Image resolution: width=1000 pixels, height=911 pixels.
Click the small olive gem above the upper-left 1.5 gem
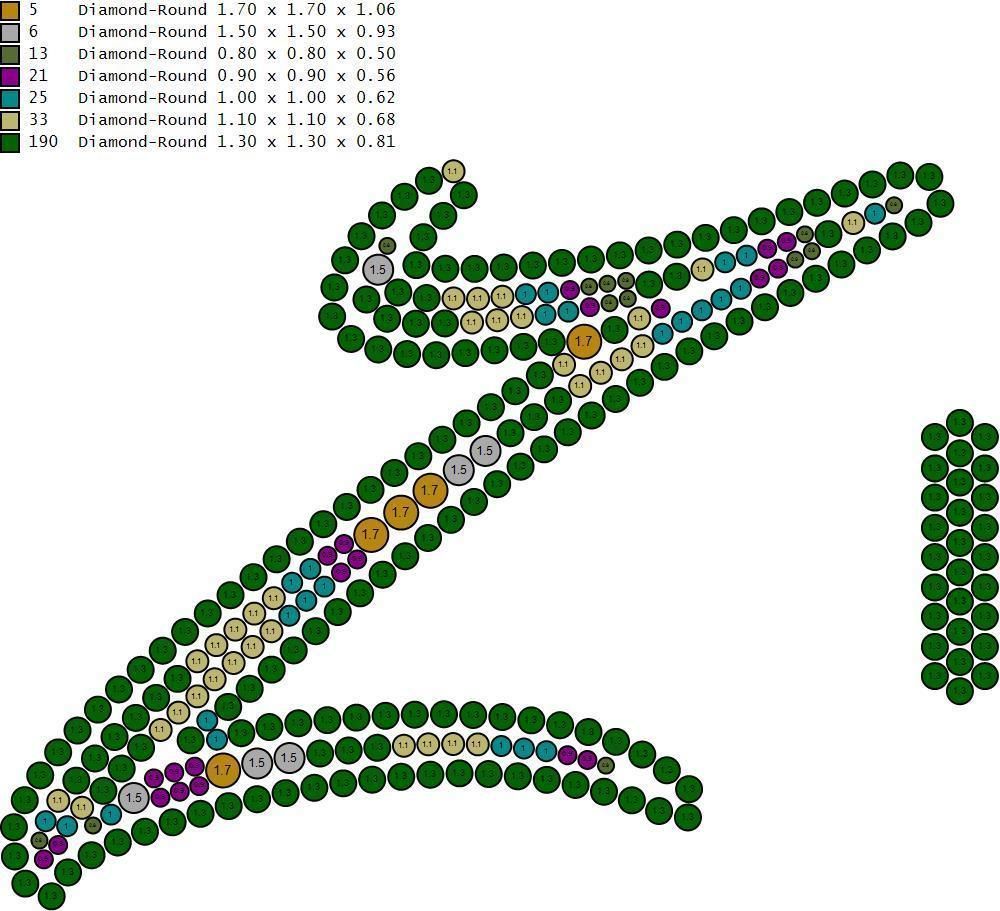point(387,246)
